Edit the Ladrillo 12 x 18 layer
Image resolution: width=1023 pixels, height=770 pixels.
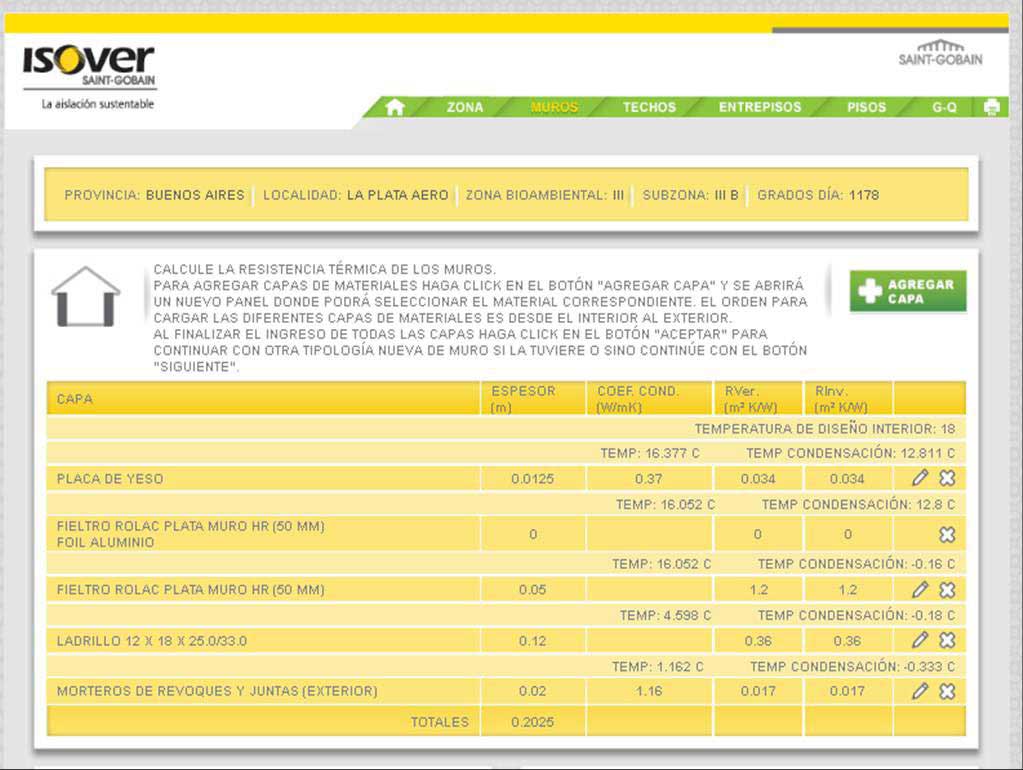(x=920, y=640)
